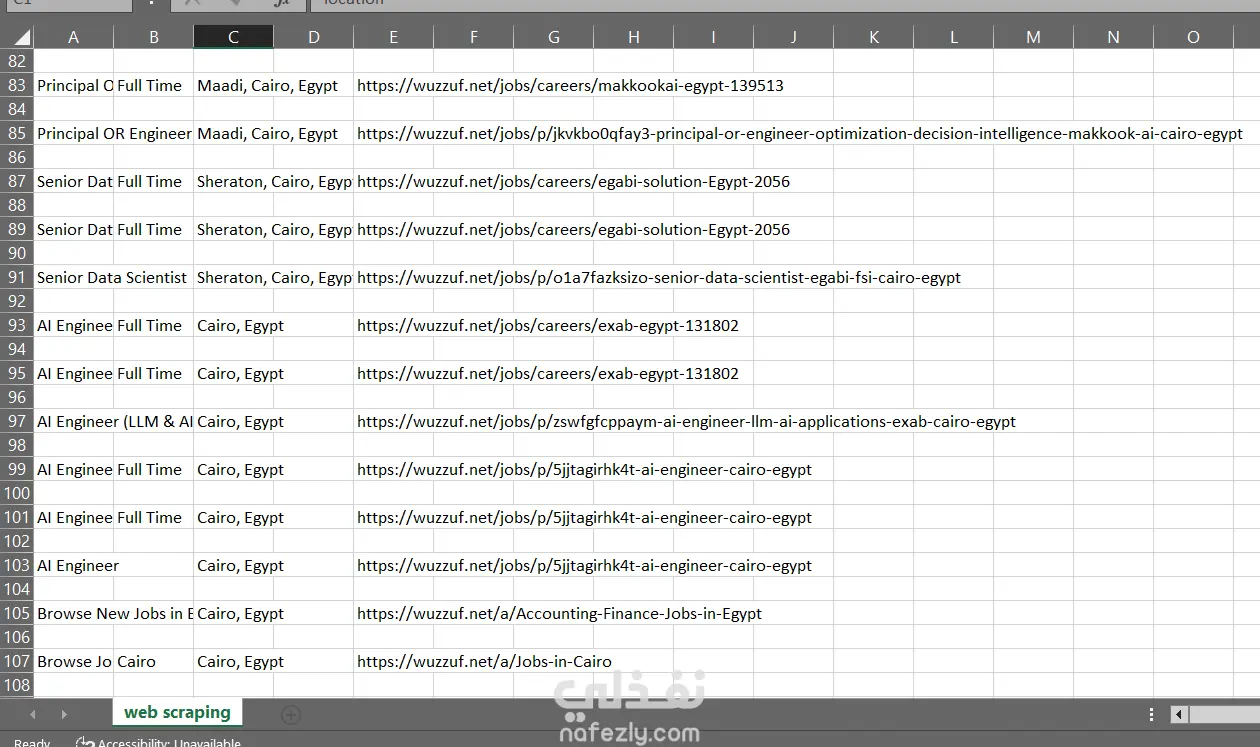This screenshot has width=1260, height=747.
Task: Click the Select All corner triangle
Action: 22,38
